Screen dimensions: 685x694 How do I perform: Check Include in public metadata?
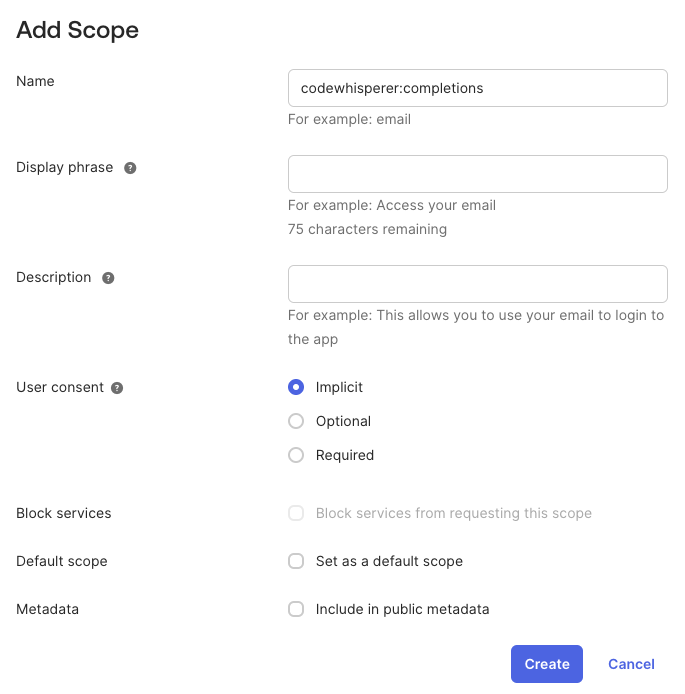296,609
